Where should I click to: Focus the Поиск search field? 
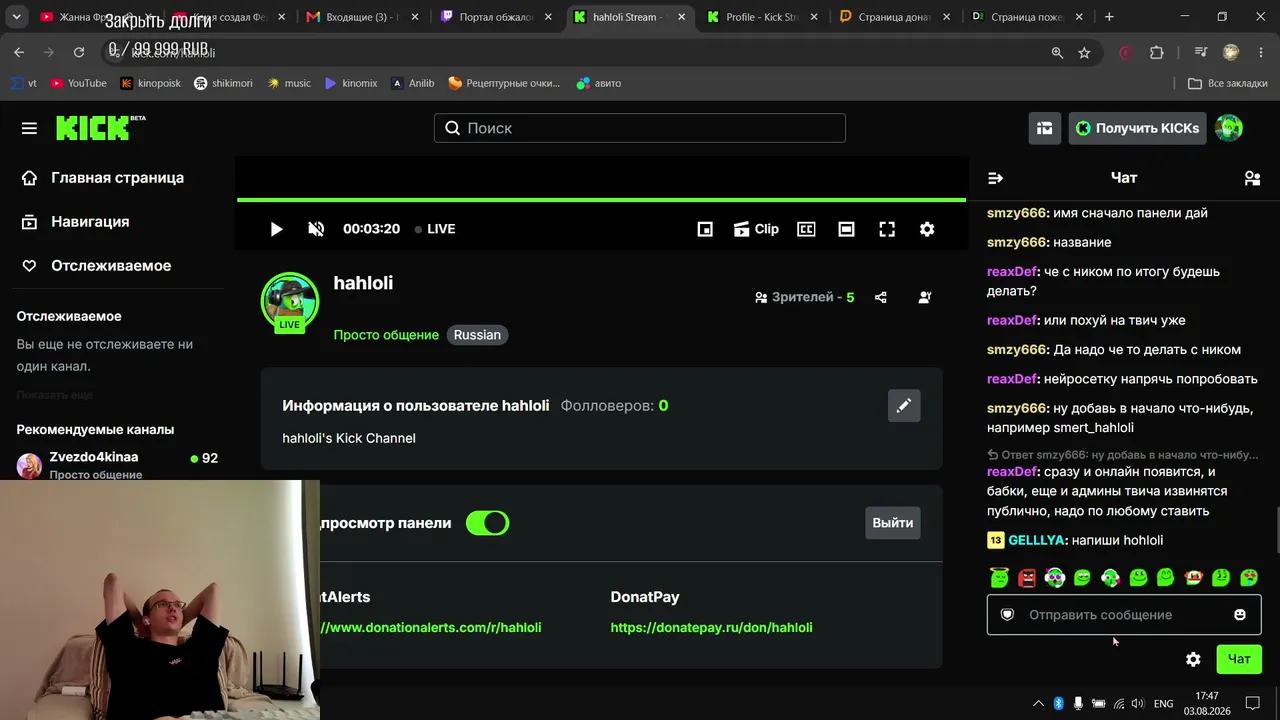pyautogui.click(x=640, y=128)
